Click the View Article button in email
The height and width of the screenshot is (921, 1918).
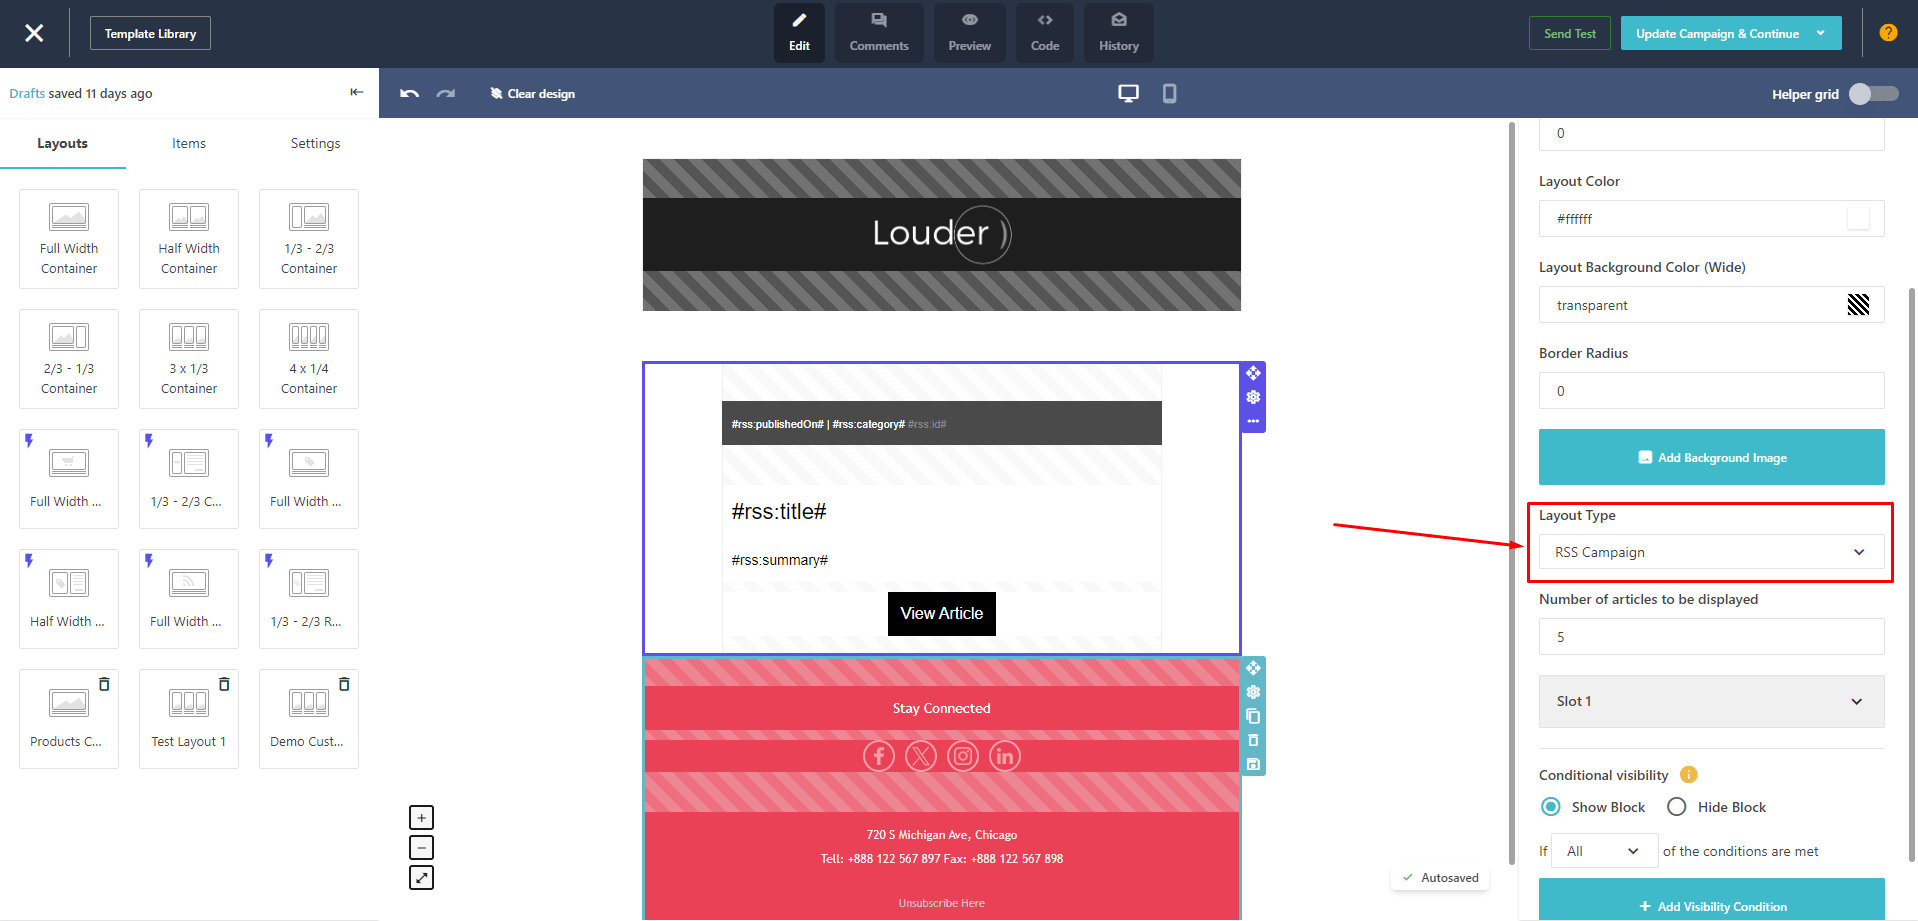tap(941, 613)
